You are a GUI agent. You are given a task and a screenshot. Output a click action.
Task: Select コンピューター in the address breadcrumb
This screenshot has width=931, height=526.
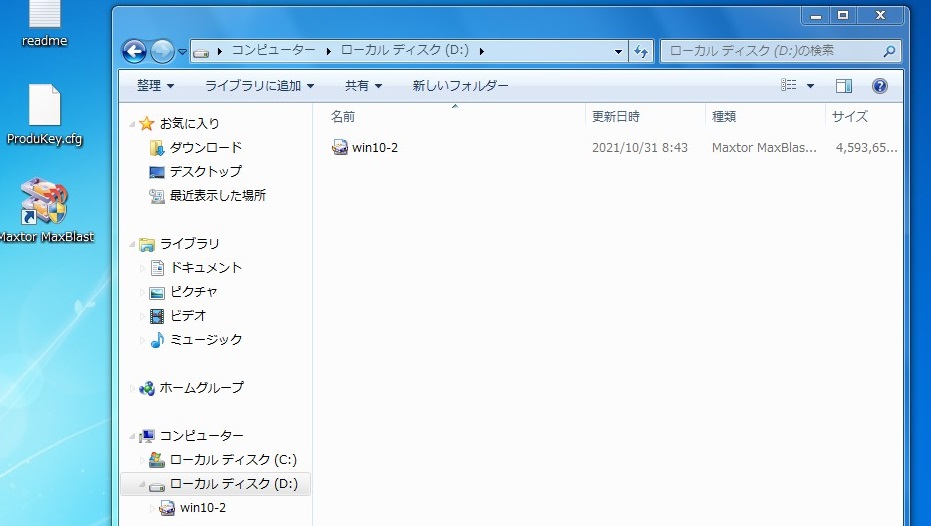[x=273, y=50]
